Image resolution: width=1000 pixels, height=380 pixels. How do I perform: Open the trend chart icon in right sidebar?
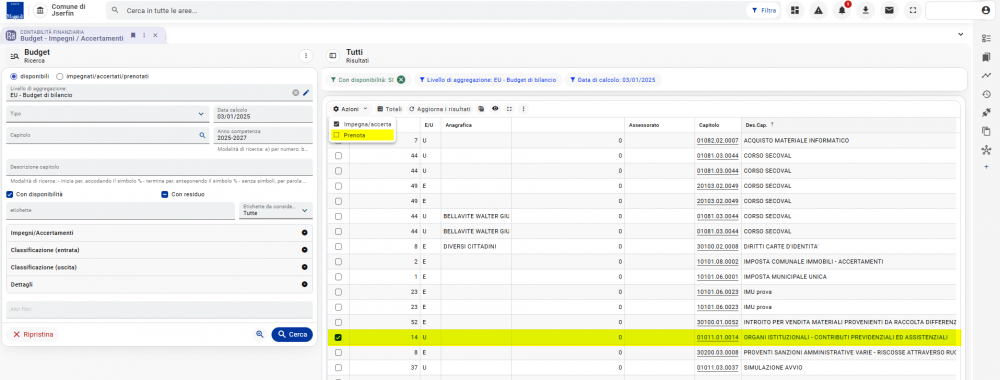click(986, 75)
